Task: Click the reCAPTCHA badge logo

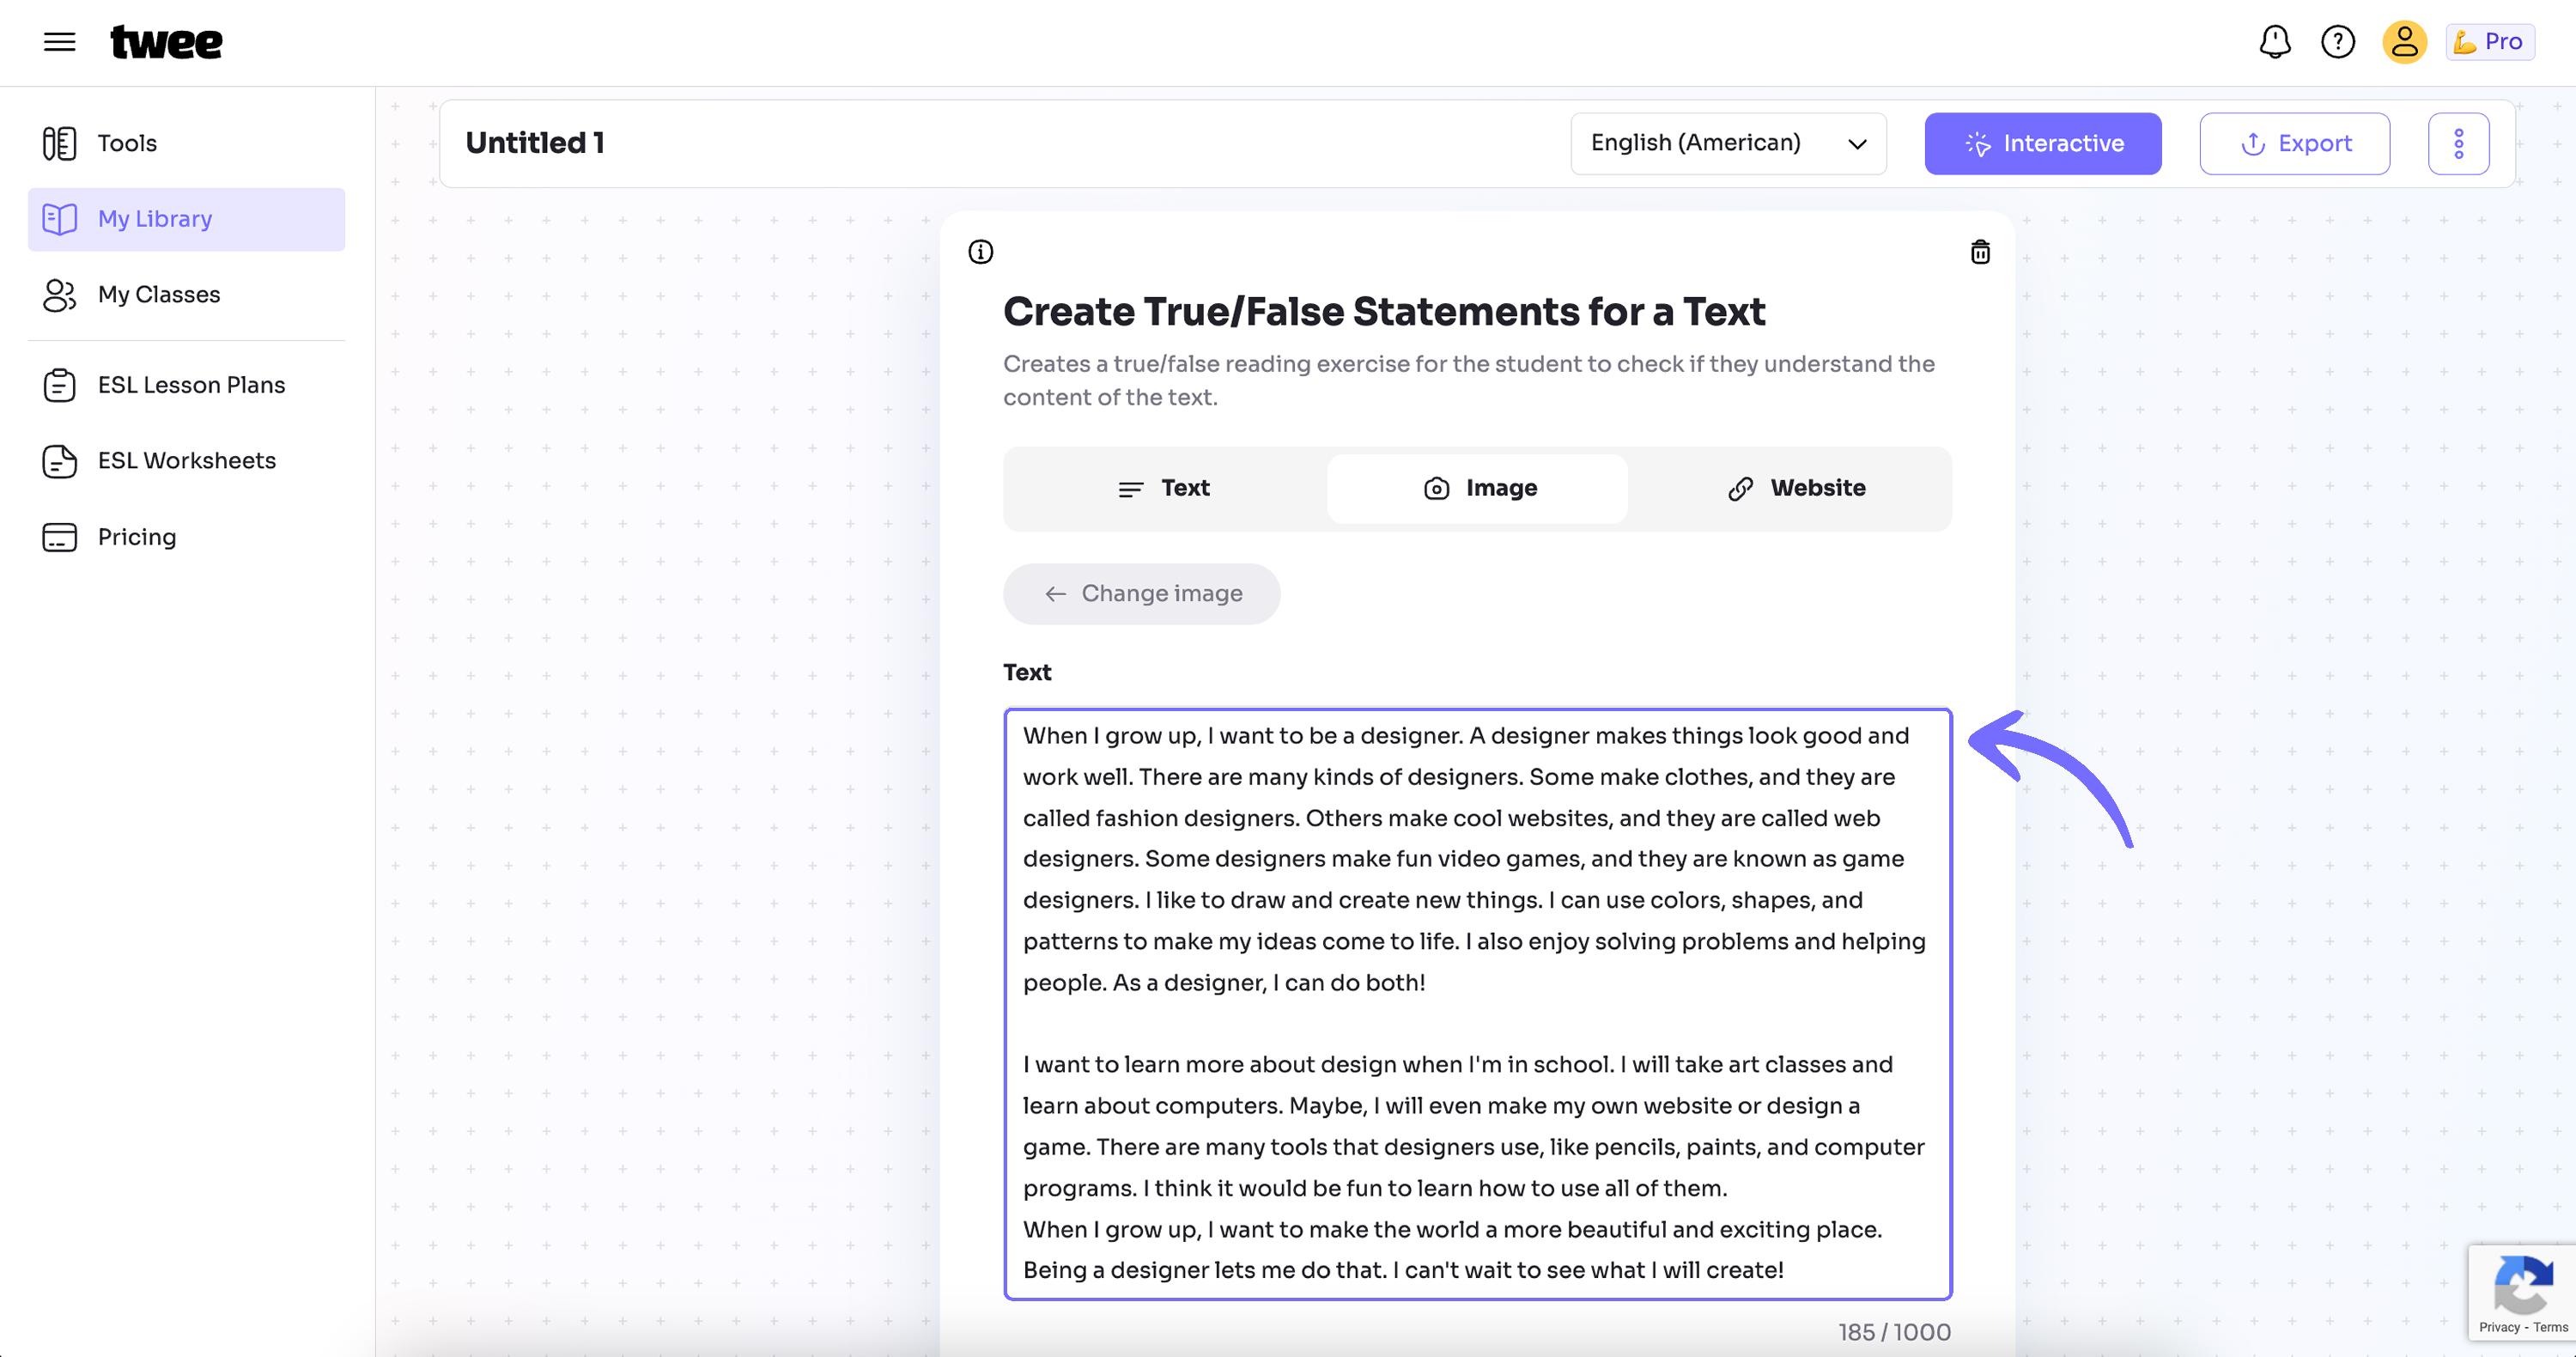Action: click(2524, 1284)
